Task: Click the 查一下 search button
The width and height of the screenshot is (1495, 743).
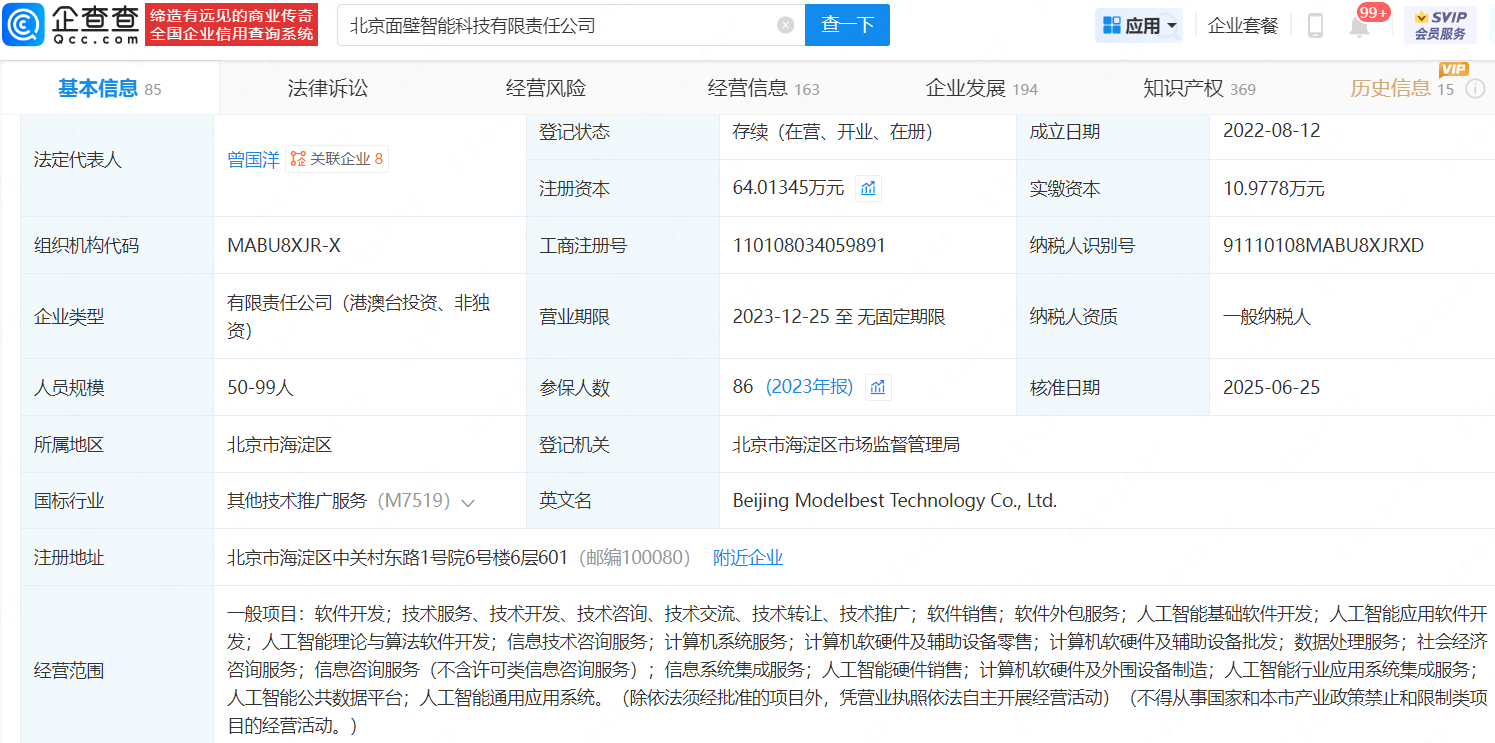Action: (847, 25)
